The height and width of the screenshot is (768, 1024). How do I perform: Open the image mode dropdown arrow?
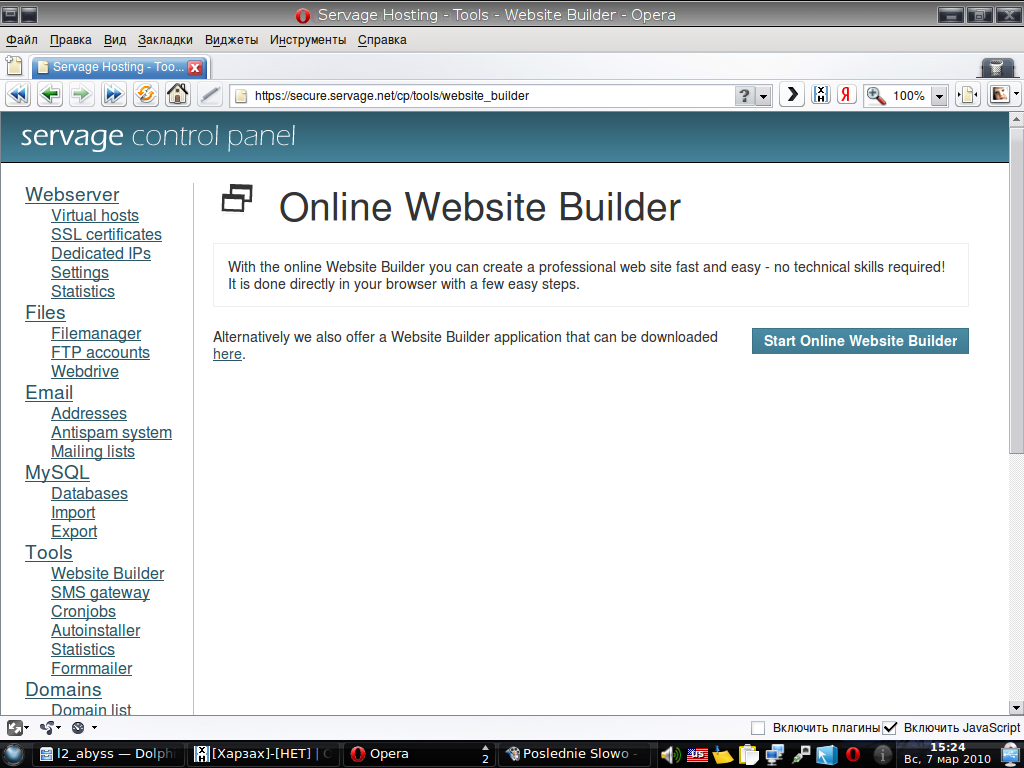click(1016, 95)
